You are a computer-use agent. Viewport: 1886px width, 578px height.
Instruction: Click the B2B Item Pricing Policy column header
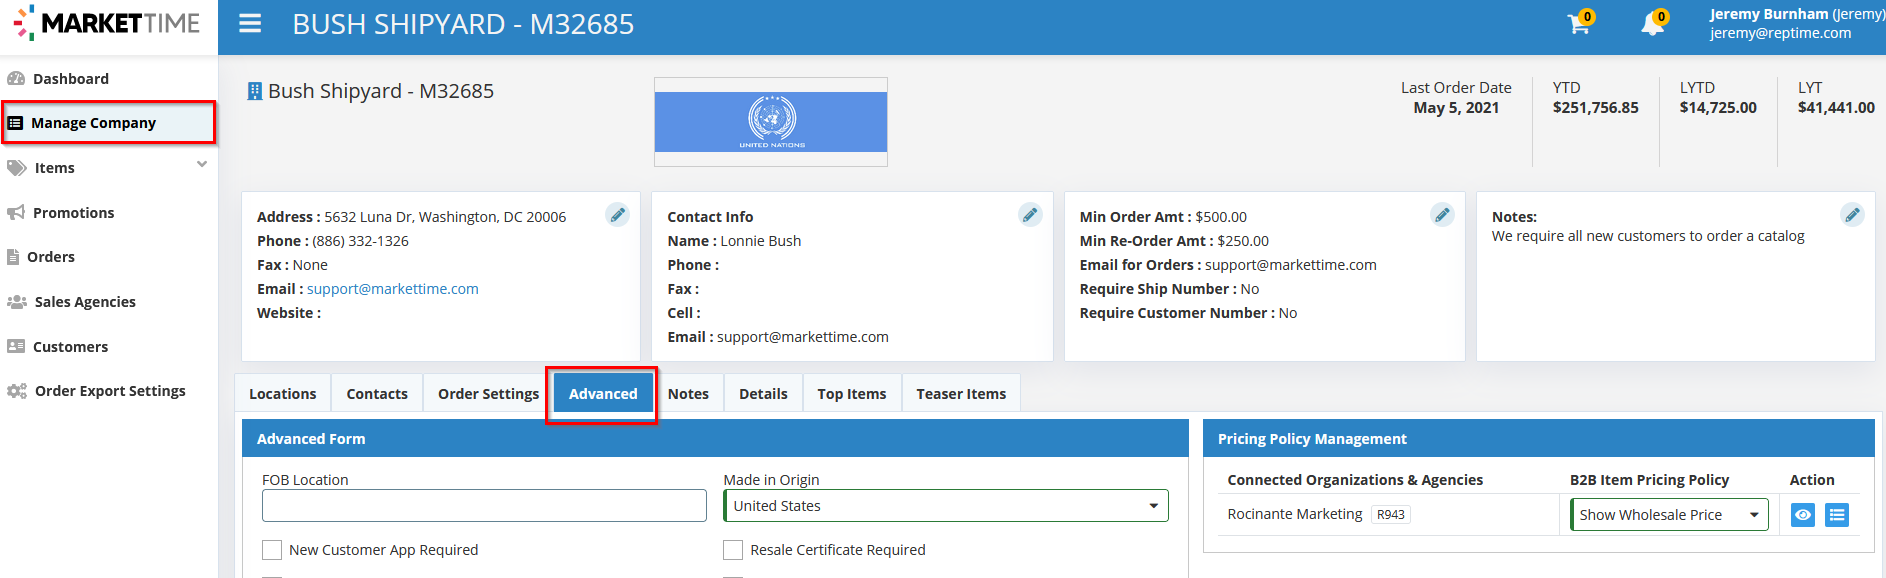(1649, 480)
